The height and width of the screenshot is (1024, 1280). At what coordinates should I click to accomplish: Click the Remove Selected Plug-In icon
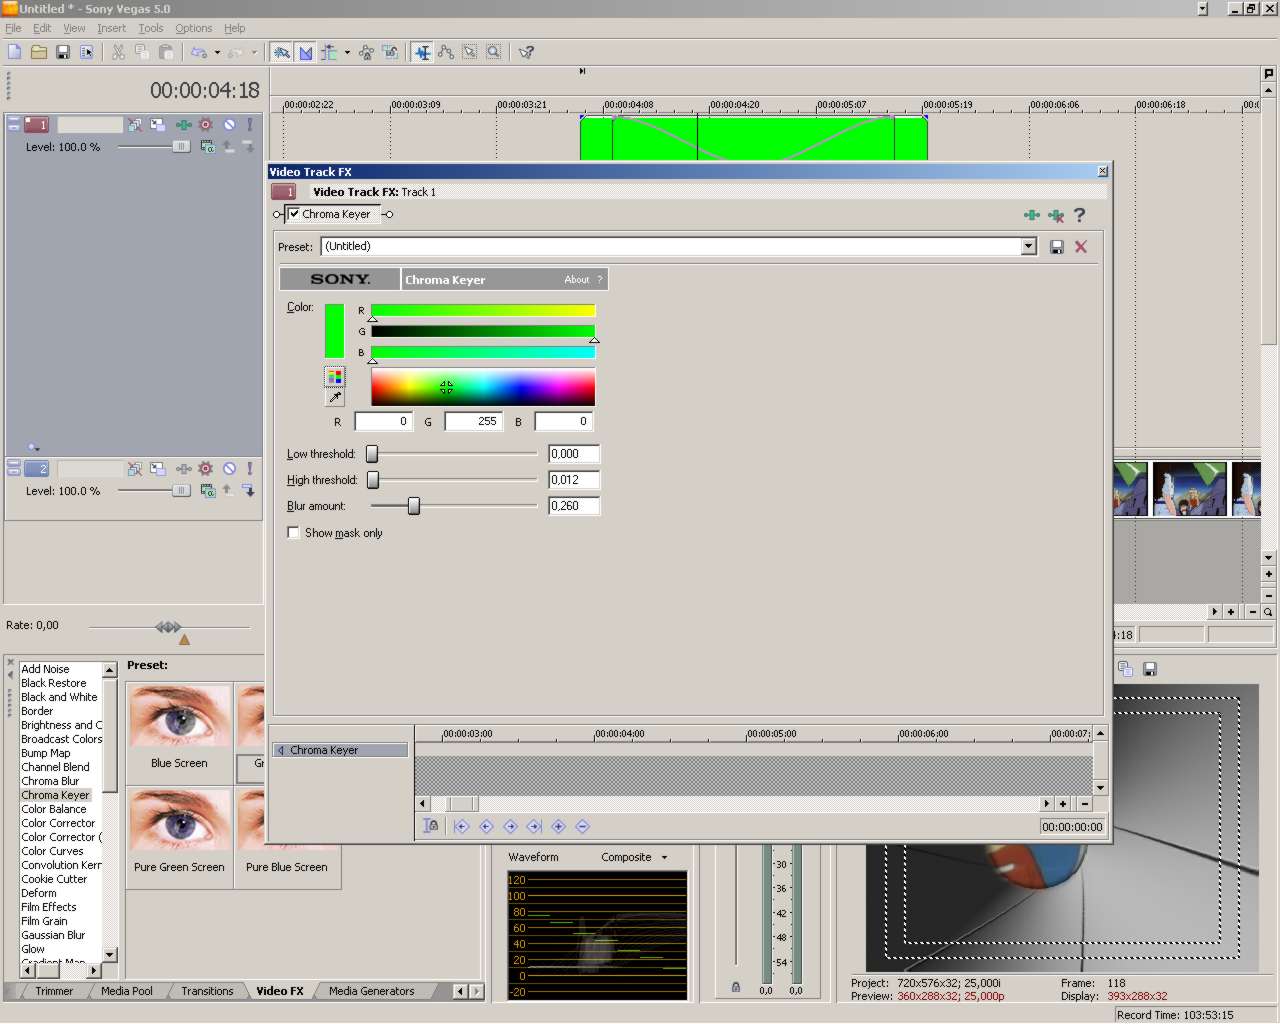1056,215
